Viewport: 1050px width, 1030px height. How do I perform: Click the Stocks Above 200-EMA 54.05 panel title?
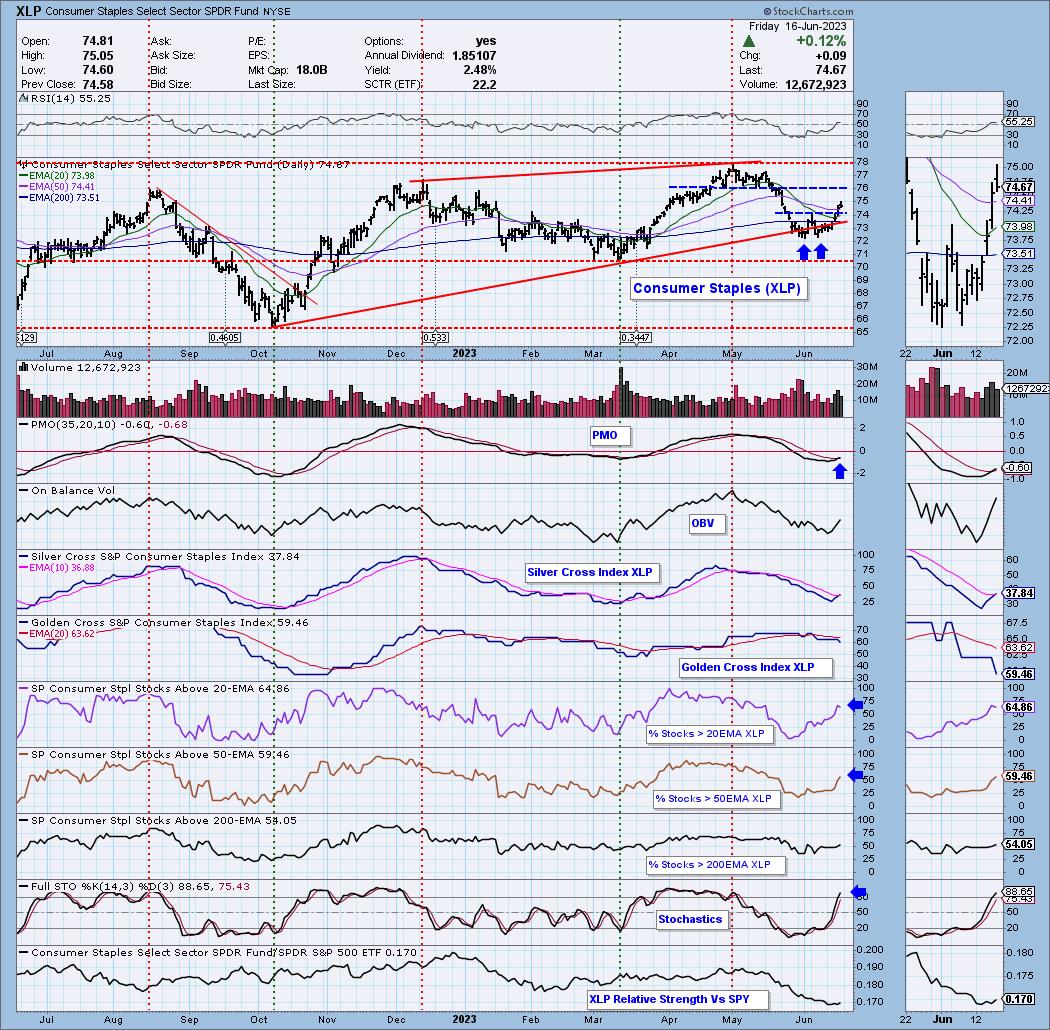click(157, 820)
